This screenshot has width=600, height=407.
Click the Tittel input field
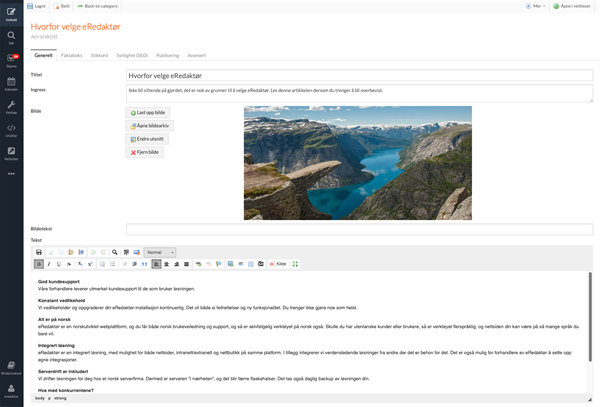pyautogui.click(x=359, y=75)
